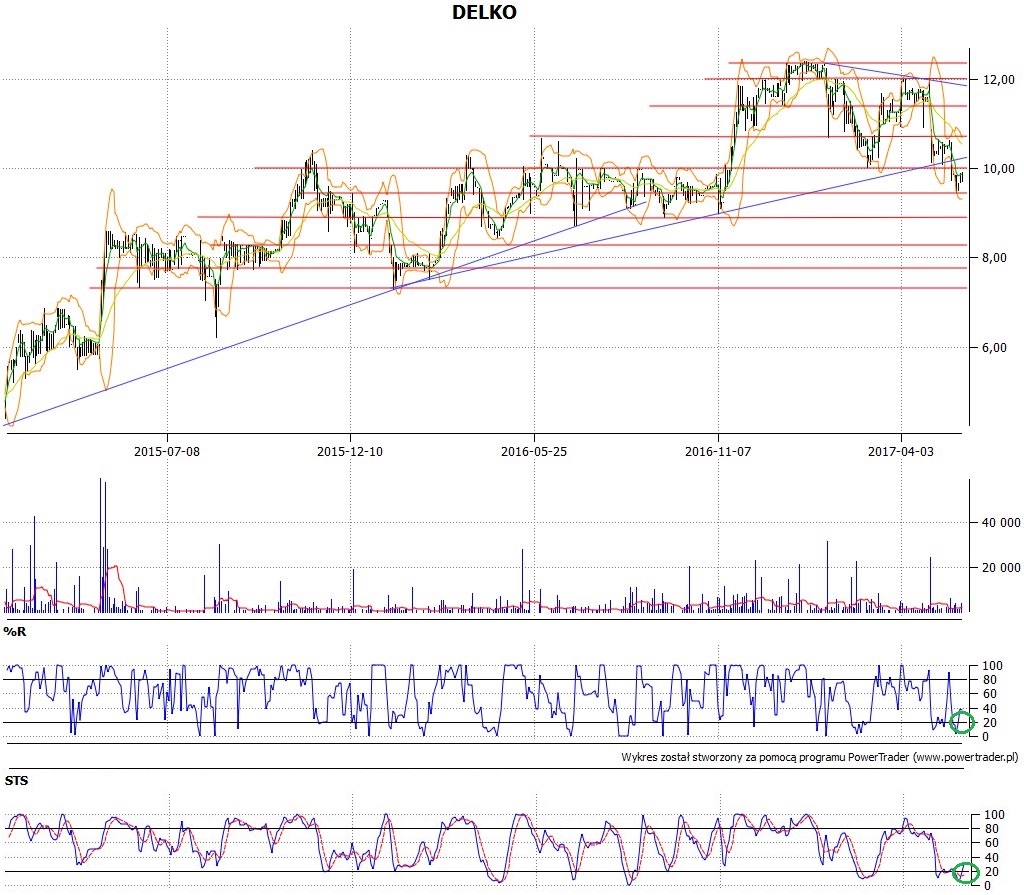Click the 8,00 price axis label
Viewport: 1024px width, 895px height.
994,258
